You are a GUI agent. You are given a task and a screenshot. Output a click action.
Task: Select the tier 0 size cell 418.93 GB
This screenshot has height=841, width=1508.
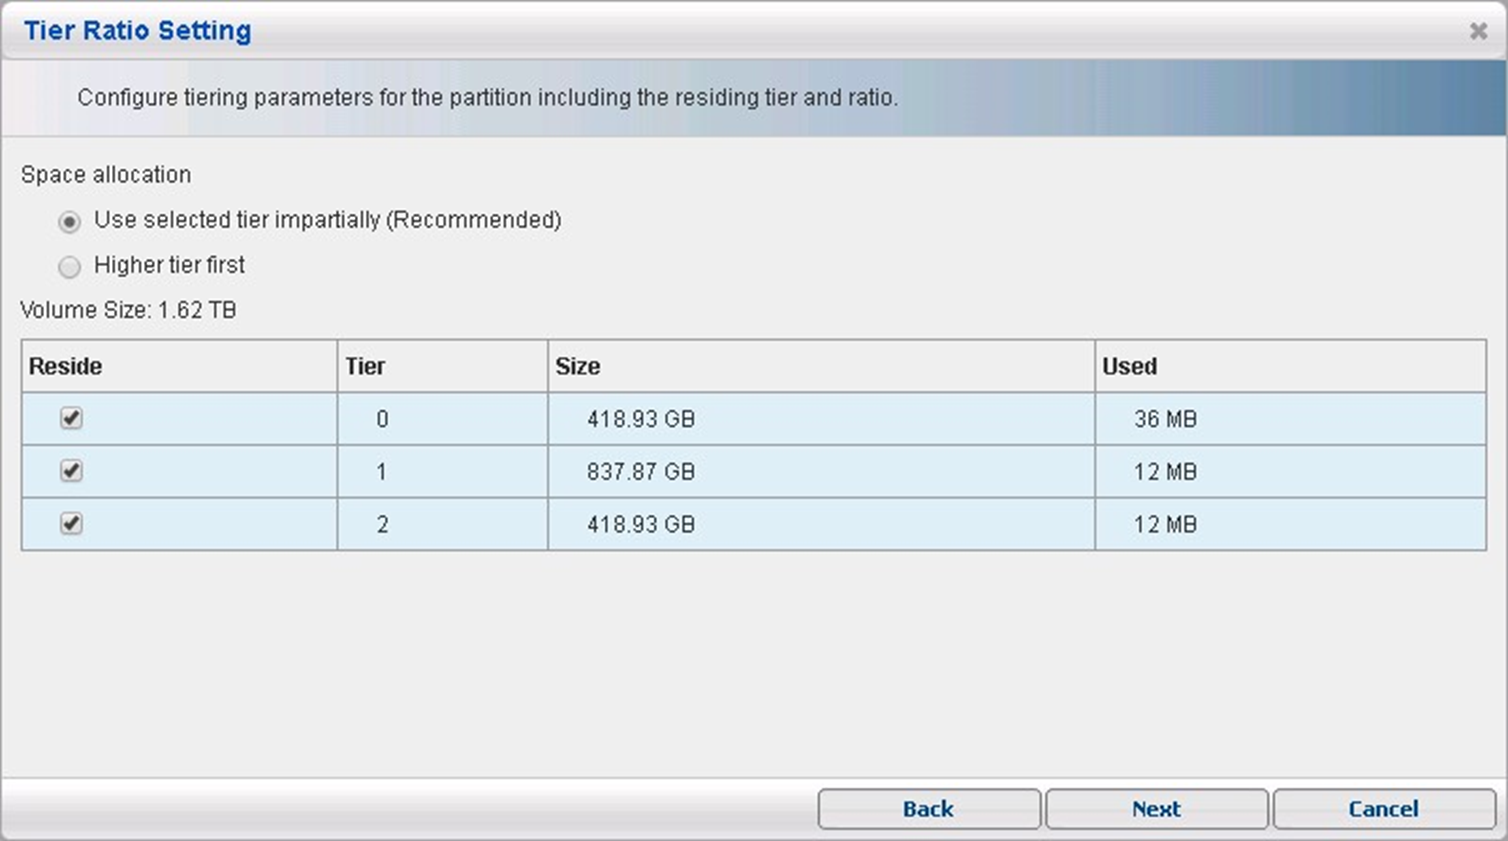point(640,419)
